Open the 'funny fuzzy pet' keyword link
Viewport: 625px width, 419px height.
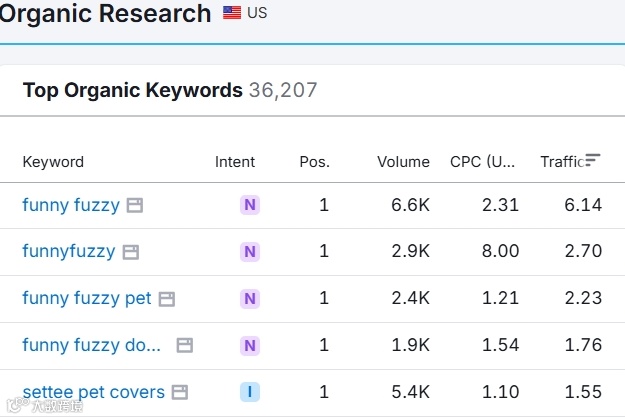click(87, 299)
